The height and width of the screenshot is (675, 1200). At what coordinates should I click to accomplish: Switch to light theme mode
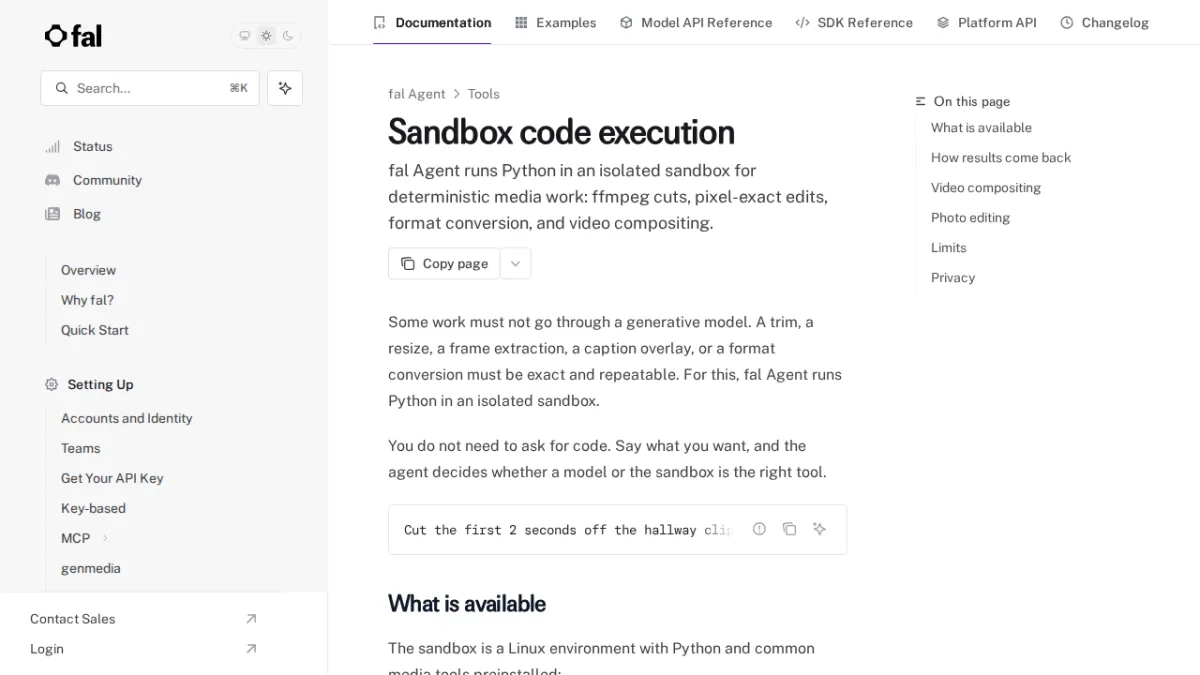pos(266,36)
